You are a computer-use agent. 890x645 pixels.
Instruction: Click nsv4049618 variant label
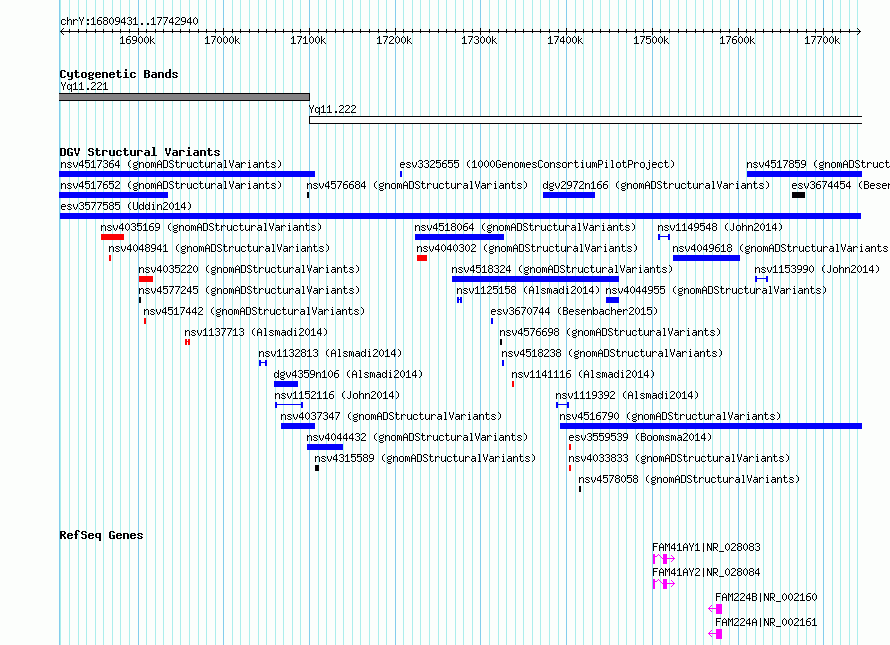781,248
